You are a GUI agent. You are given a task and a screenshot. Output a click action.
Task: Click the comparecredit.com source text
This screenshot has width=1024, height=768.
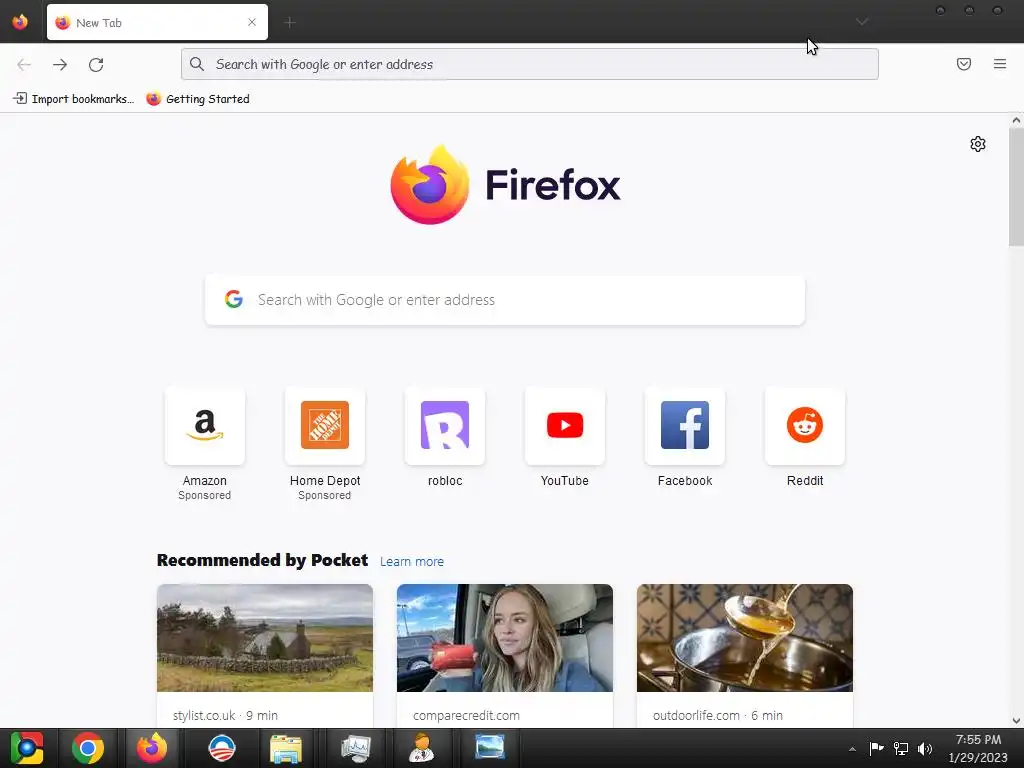[x=466, y=716]
